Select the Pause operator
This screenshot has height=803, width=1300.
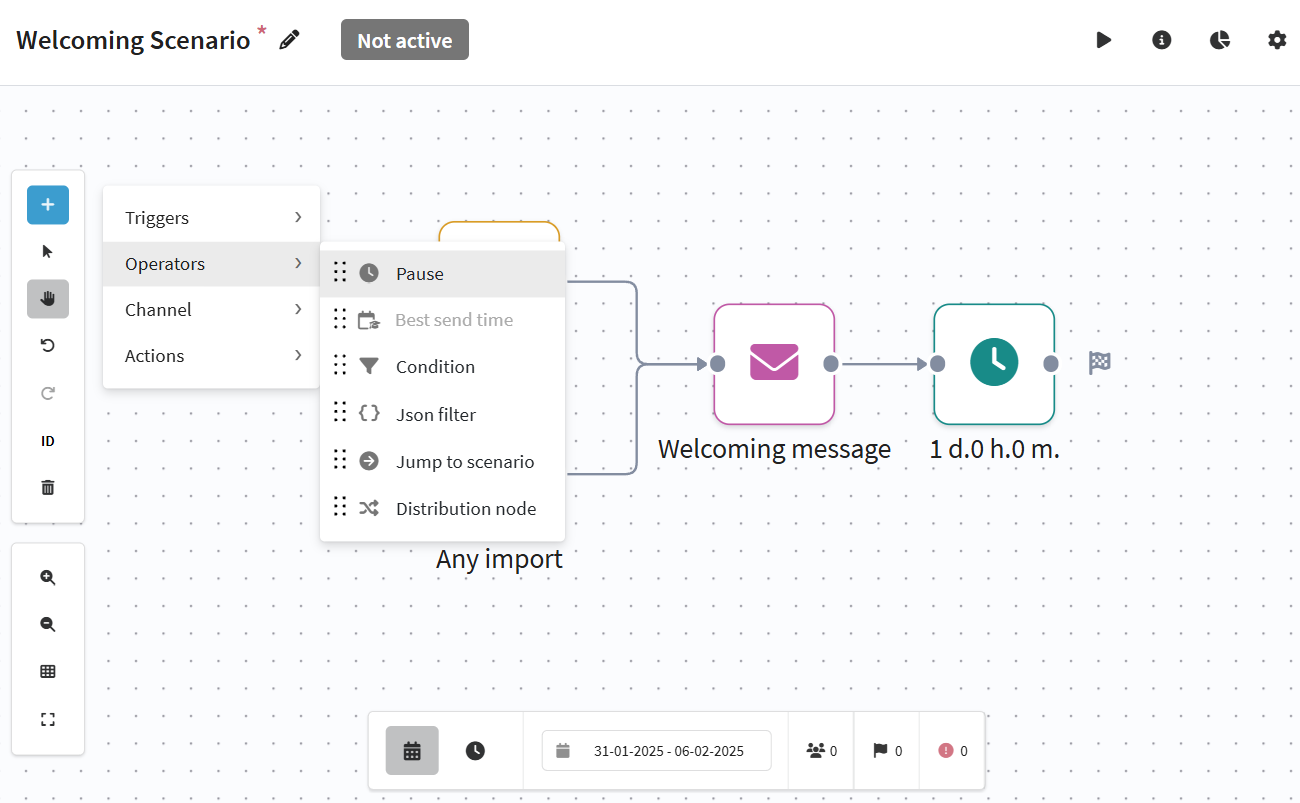pyautogui.click(x=442, y=274)
